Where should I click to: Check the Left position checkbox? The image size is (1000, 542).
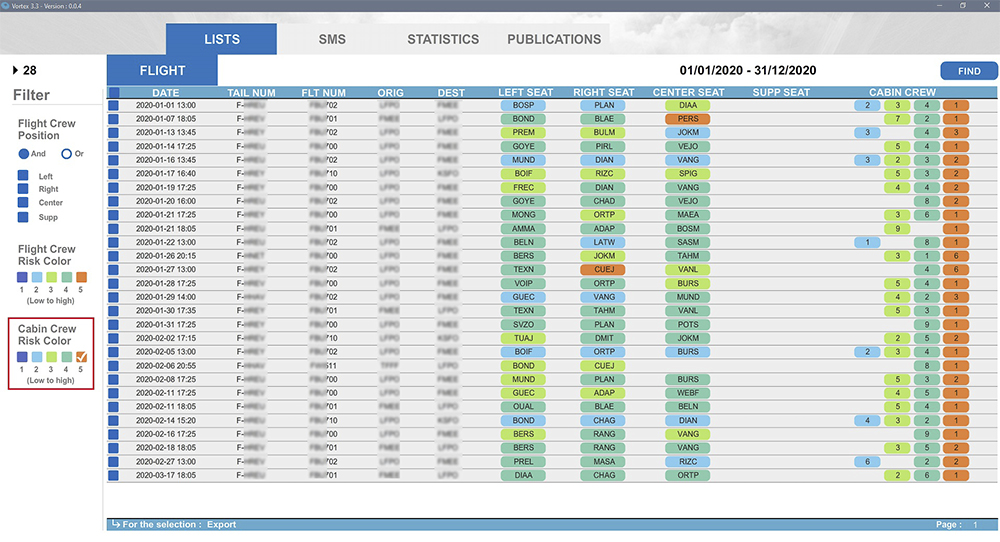(24, 176)
